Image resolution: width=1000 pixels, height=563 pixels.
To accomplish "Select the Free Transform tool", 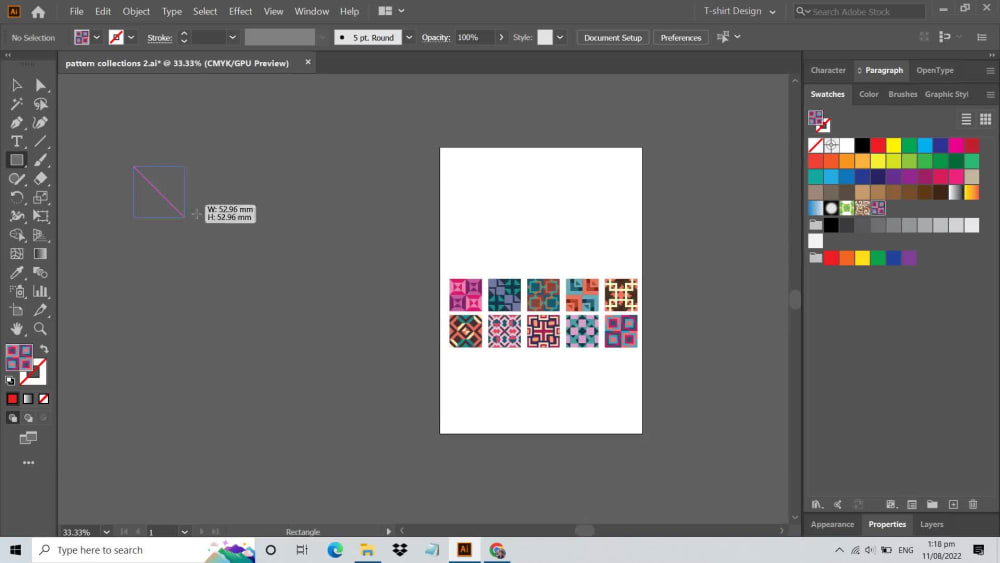I will point(40,216).
